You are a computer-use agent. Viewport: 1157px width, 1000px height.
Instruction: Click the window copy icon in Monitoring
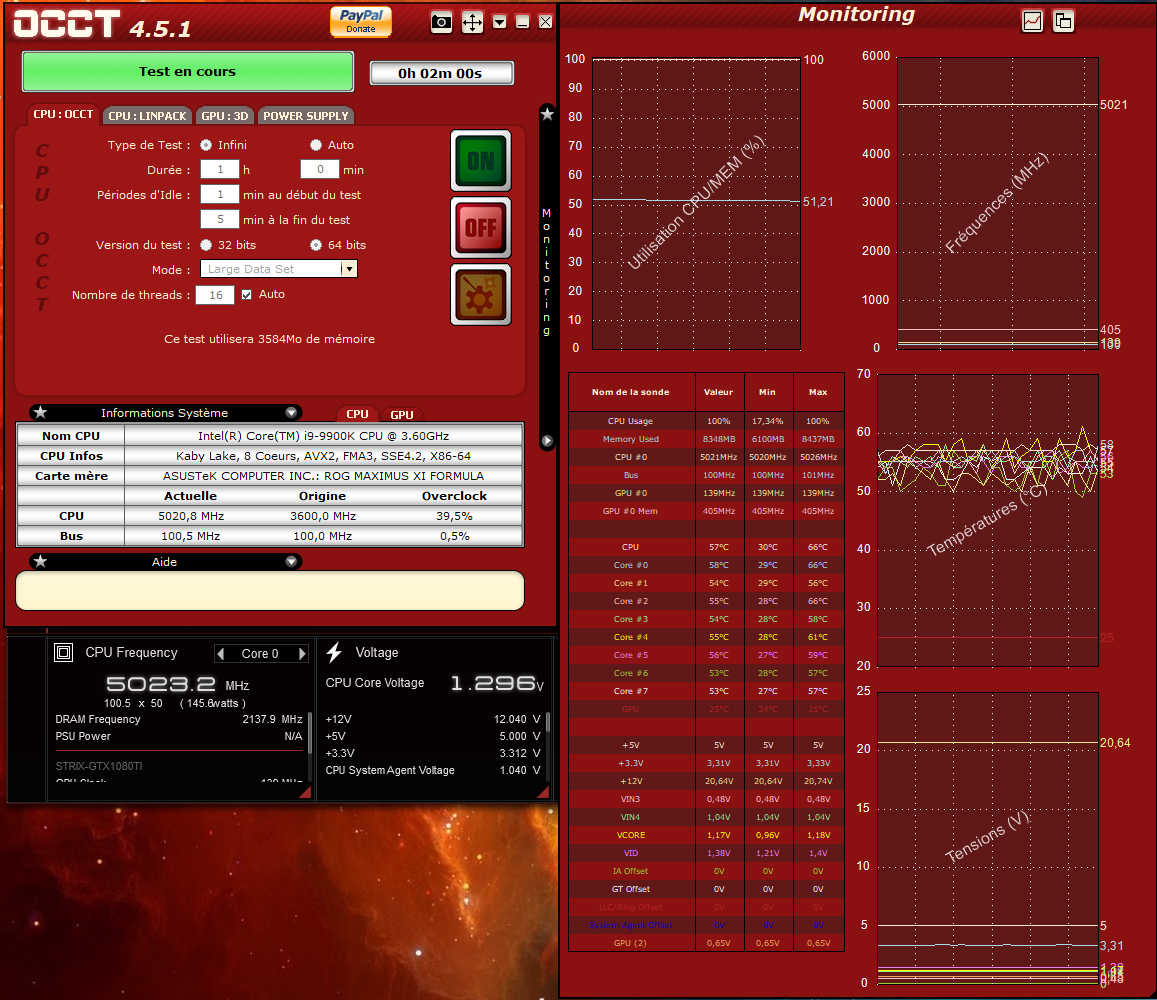coord(1063,20)
